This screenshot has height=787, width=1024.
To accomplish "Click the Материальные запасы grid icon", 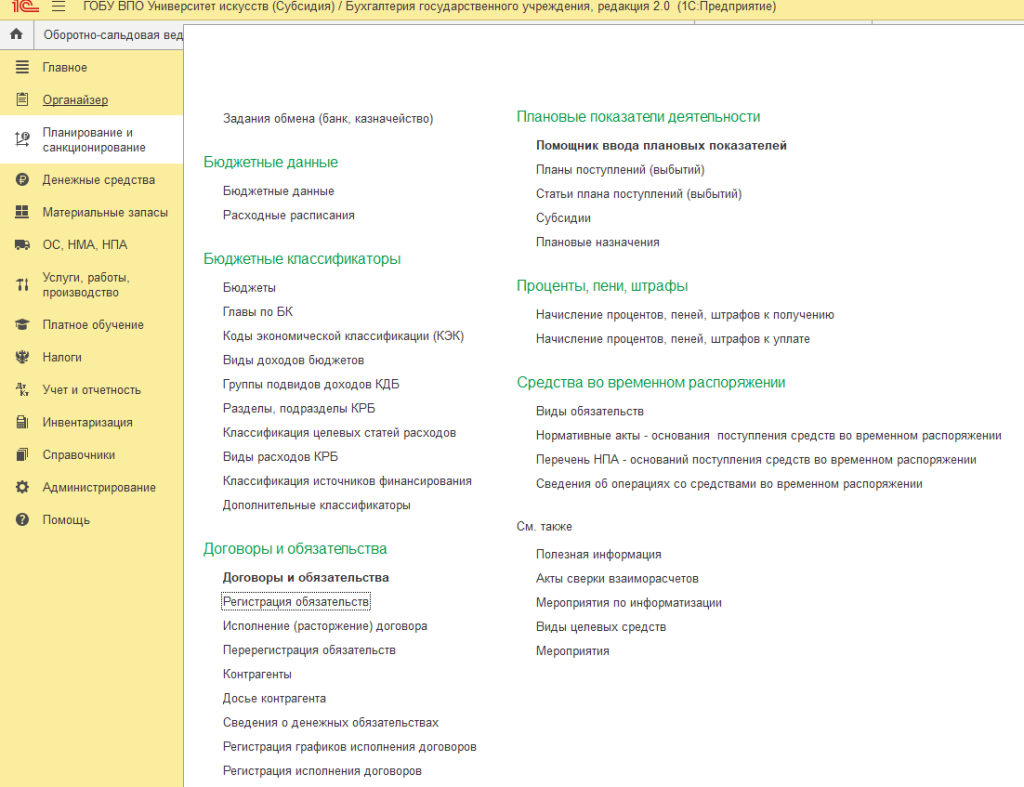I will [22, 213].
